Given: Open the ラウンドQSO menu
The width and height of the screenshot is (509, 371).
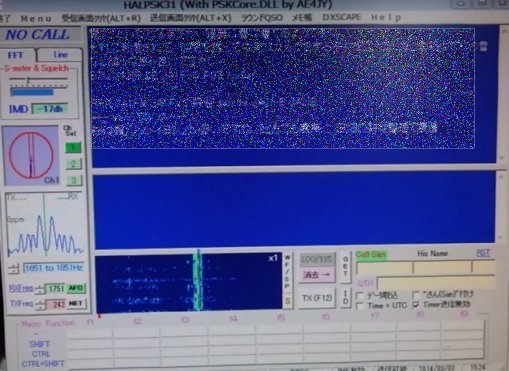Looking at the screenshot, I should point(262,18).
